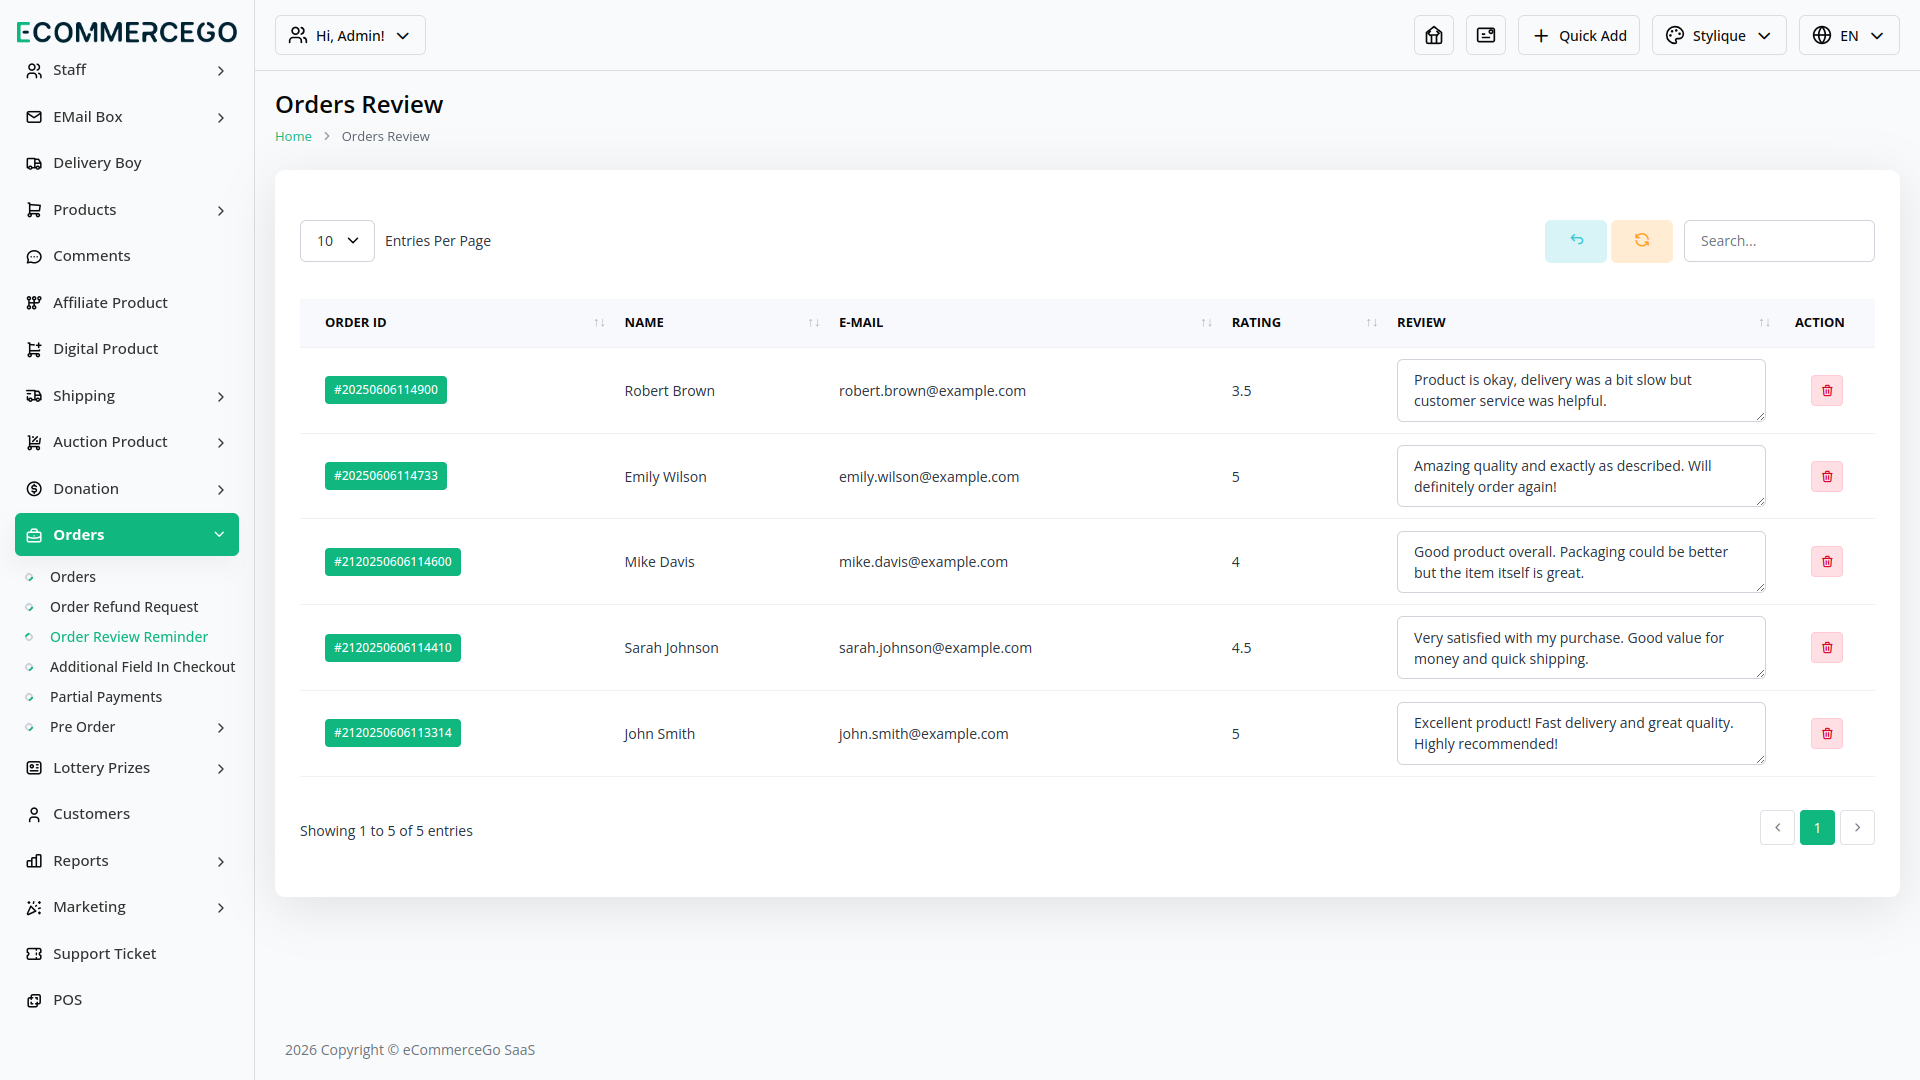
Task: Sort table by Rating column arrows
Action: (x=1371, y=323)
